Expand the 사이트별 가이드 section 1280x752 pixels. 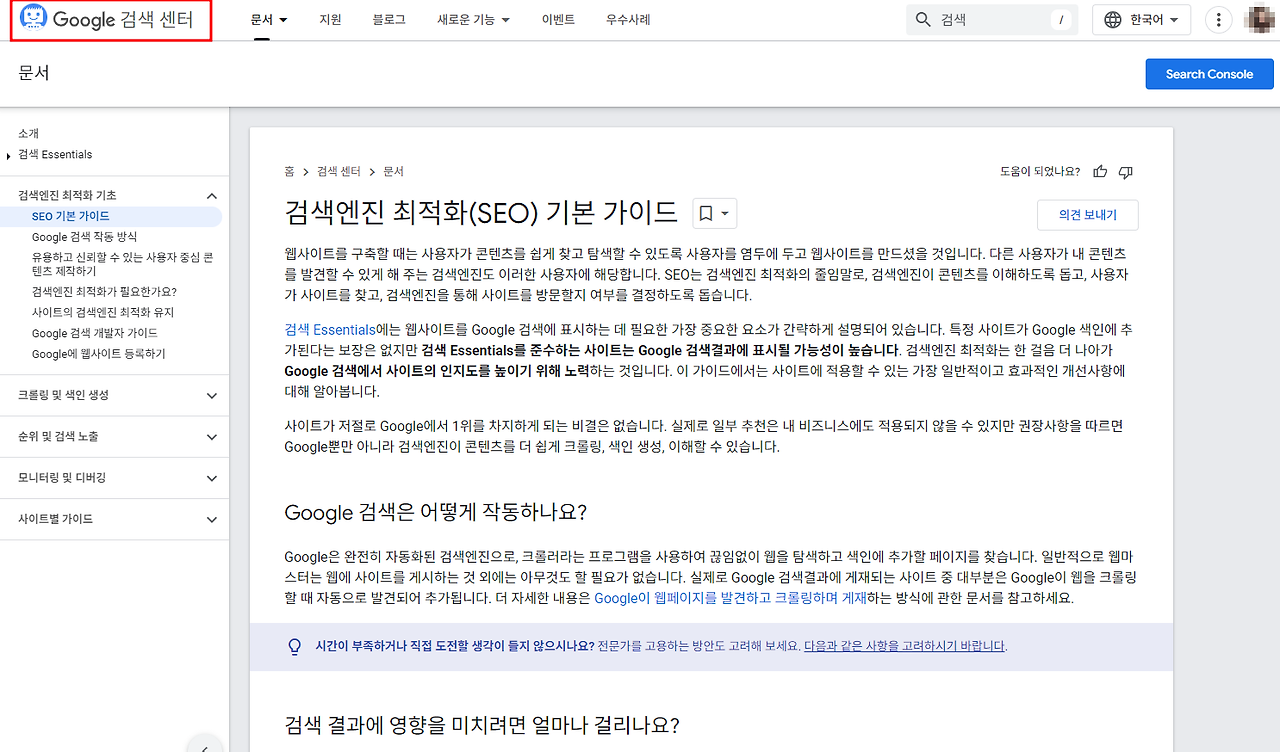click(211, 520)
